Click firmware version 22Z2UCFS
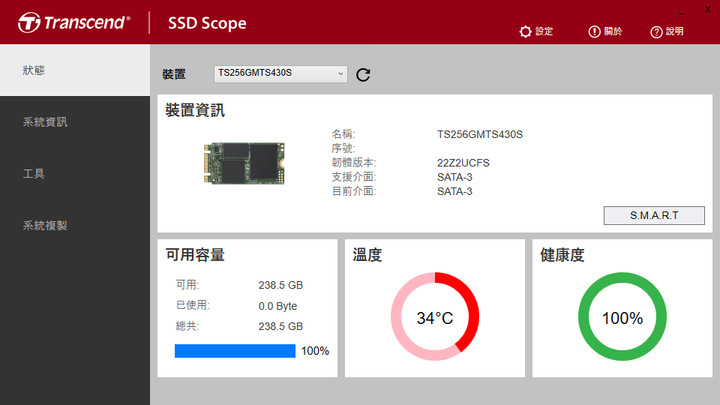 click(x=463, y=163)
